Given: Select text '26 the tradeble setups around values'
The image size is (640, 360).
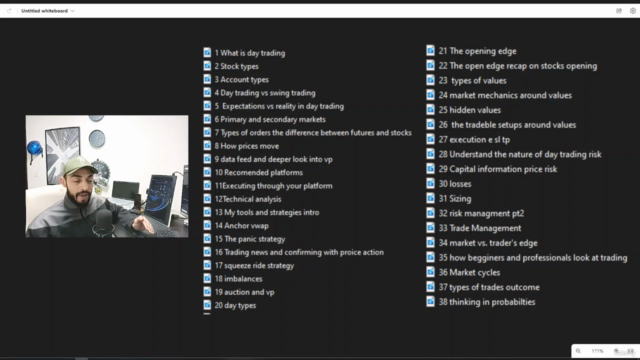Looking at the screenshot, I should point(507,125).
